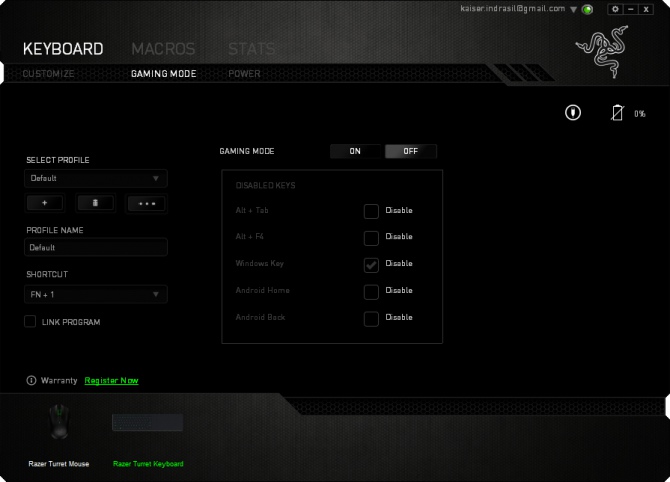Open settings via the gear icon

[x=615, y=9]
